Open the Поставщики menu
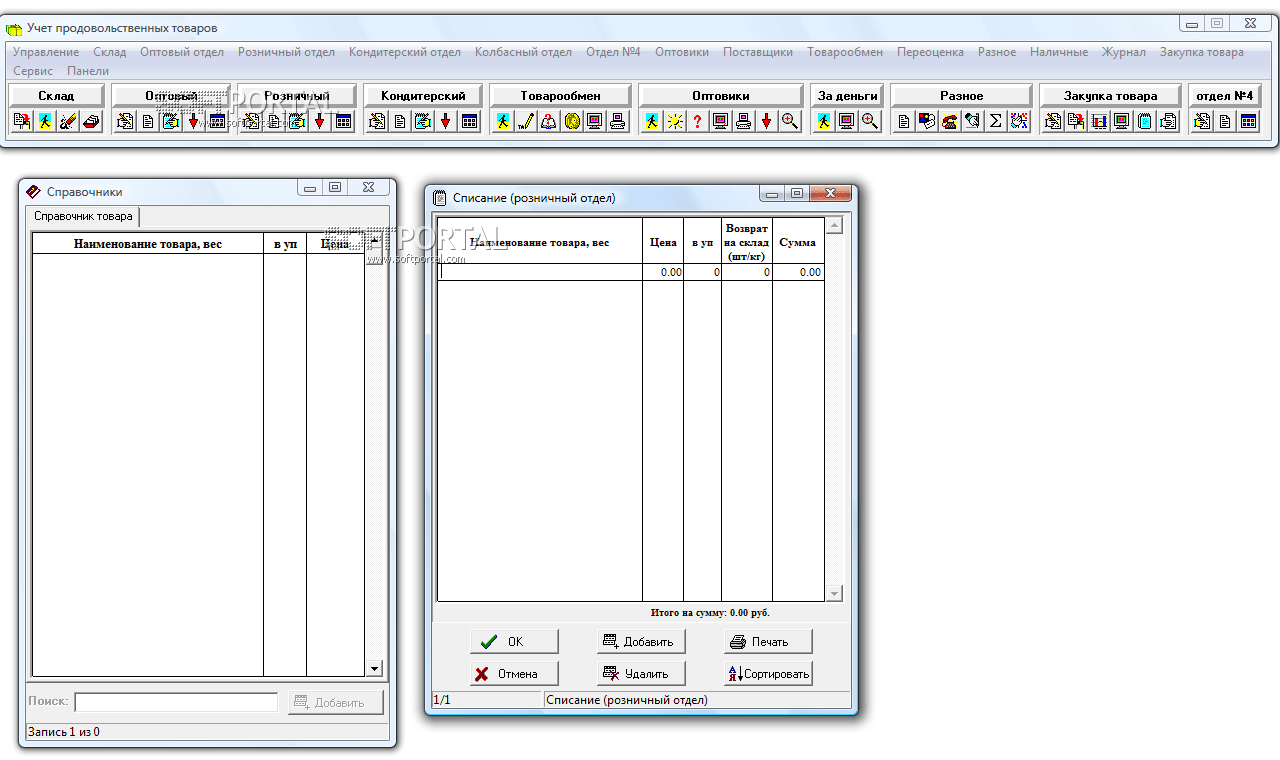The height and width of the screenshot is (760, 1280). coord(758,52)
